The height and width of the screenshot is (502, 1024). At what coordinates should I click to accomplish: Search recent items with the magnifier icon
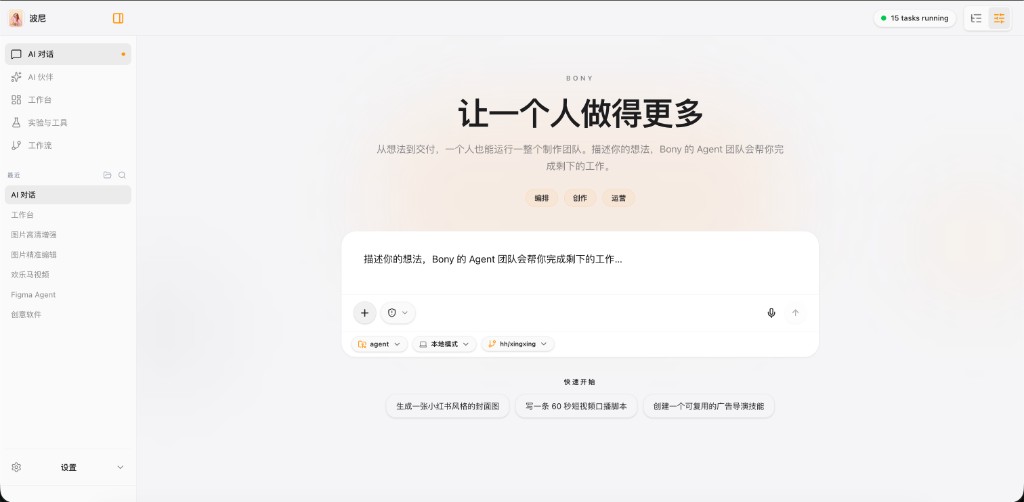(122, 175)
